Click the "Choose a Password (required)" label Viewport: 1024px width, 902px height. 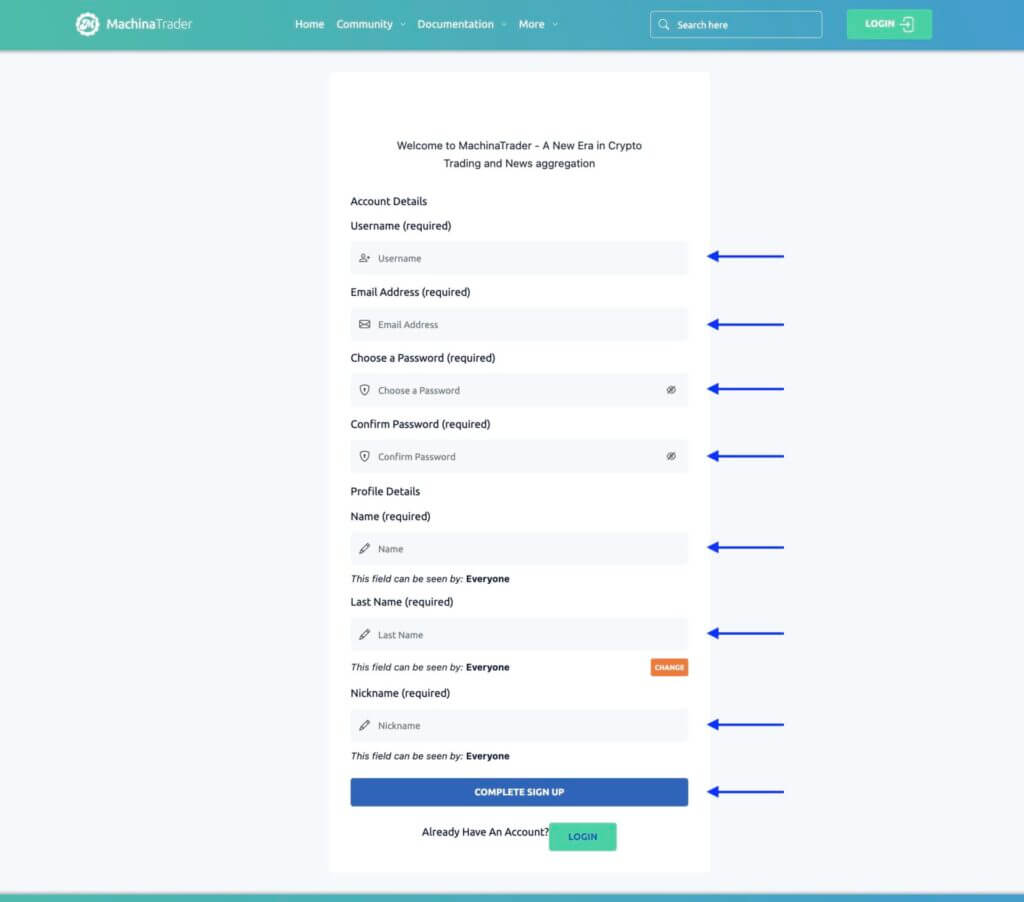coord(423,358)
